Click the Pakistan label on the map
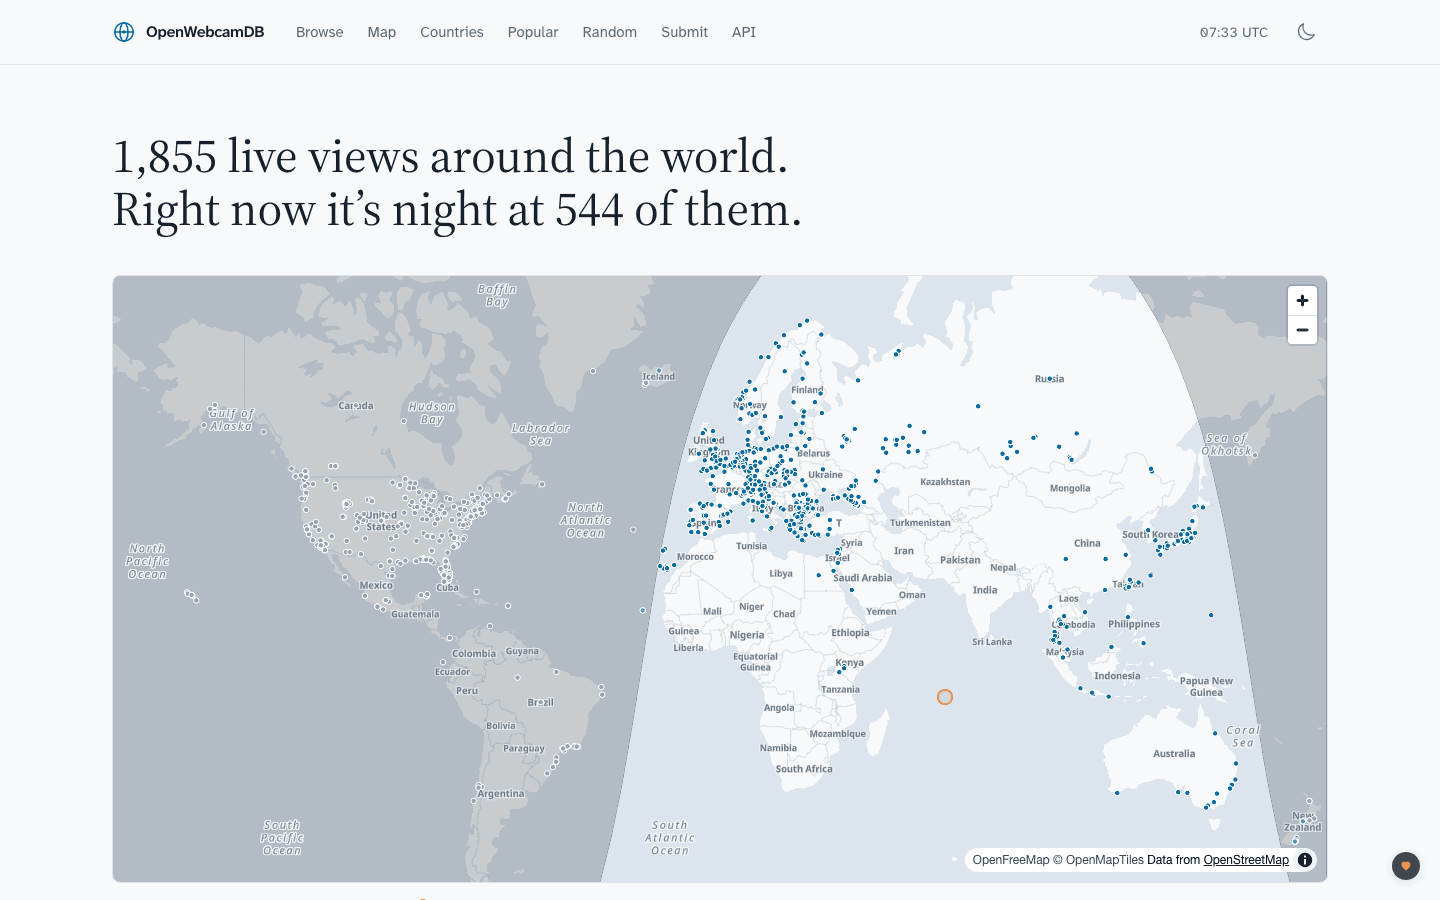1440x900 pixels. coord(960,560)
